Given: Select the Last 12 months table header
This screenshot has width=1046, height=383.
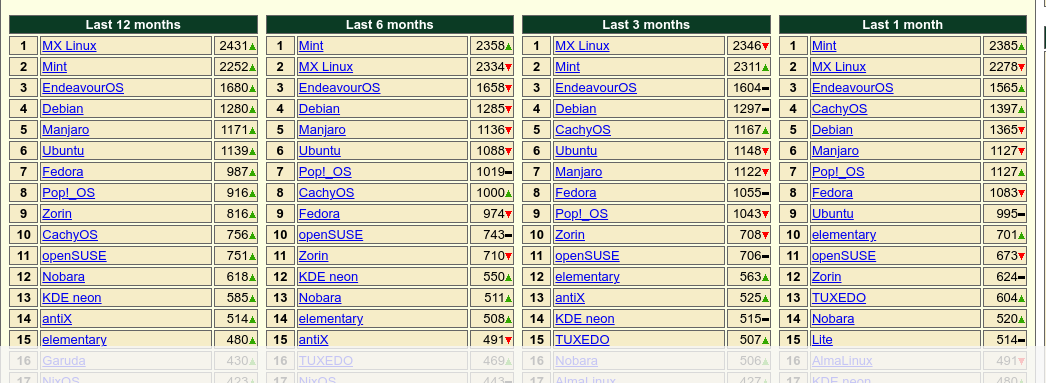Looking at the screenshot, I should tap(133, 25).
